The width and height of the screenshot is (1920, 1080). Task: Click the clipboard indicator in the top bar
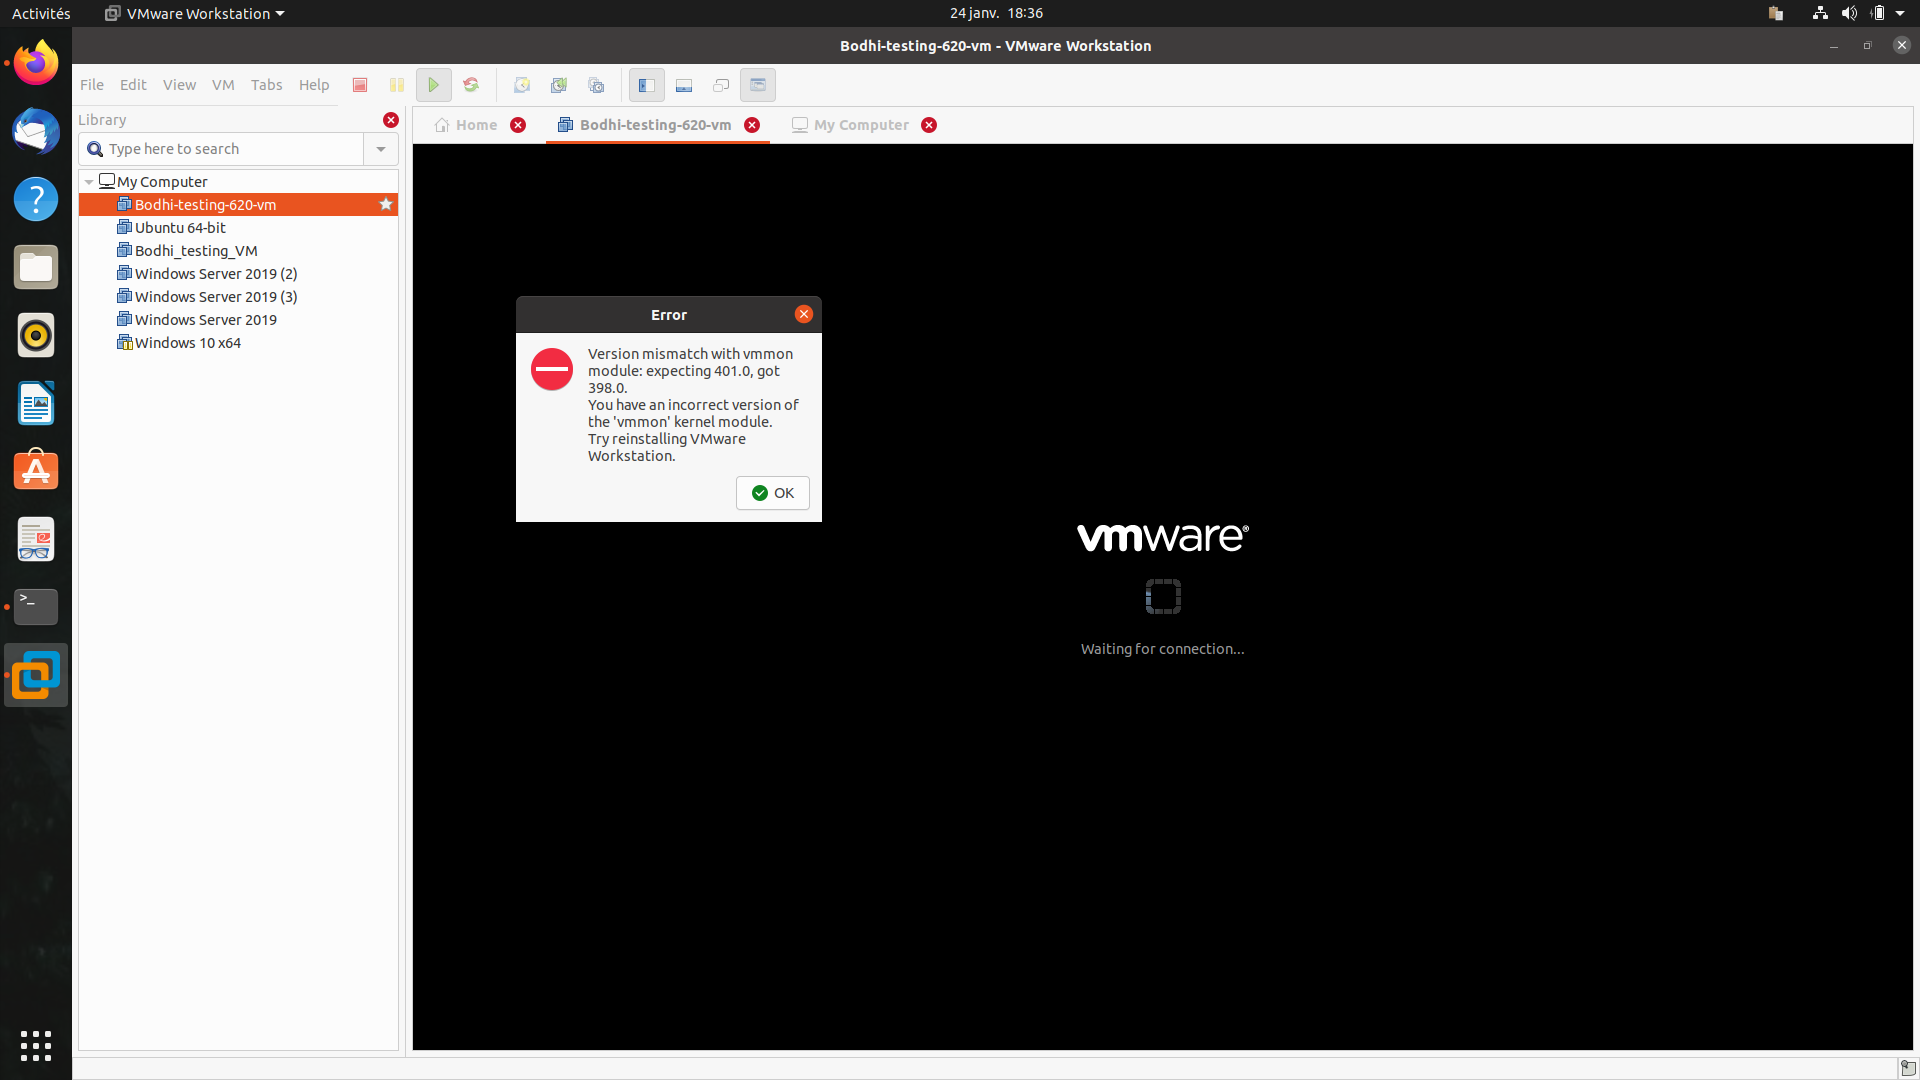[x=1776, y=13]
